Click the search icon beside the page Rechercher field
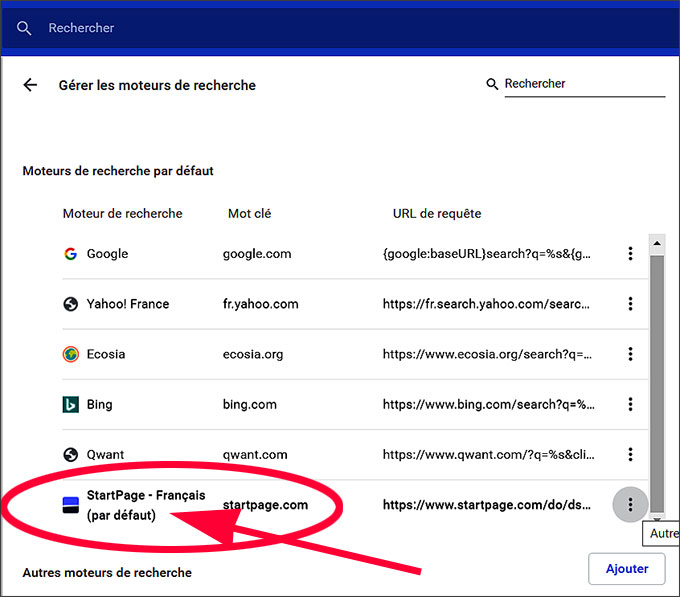This screenshot has width=680, height=597. 492,84
